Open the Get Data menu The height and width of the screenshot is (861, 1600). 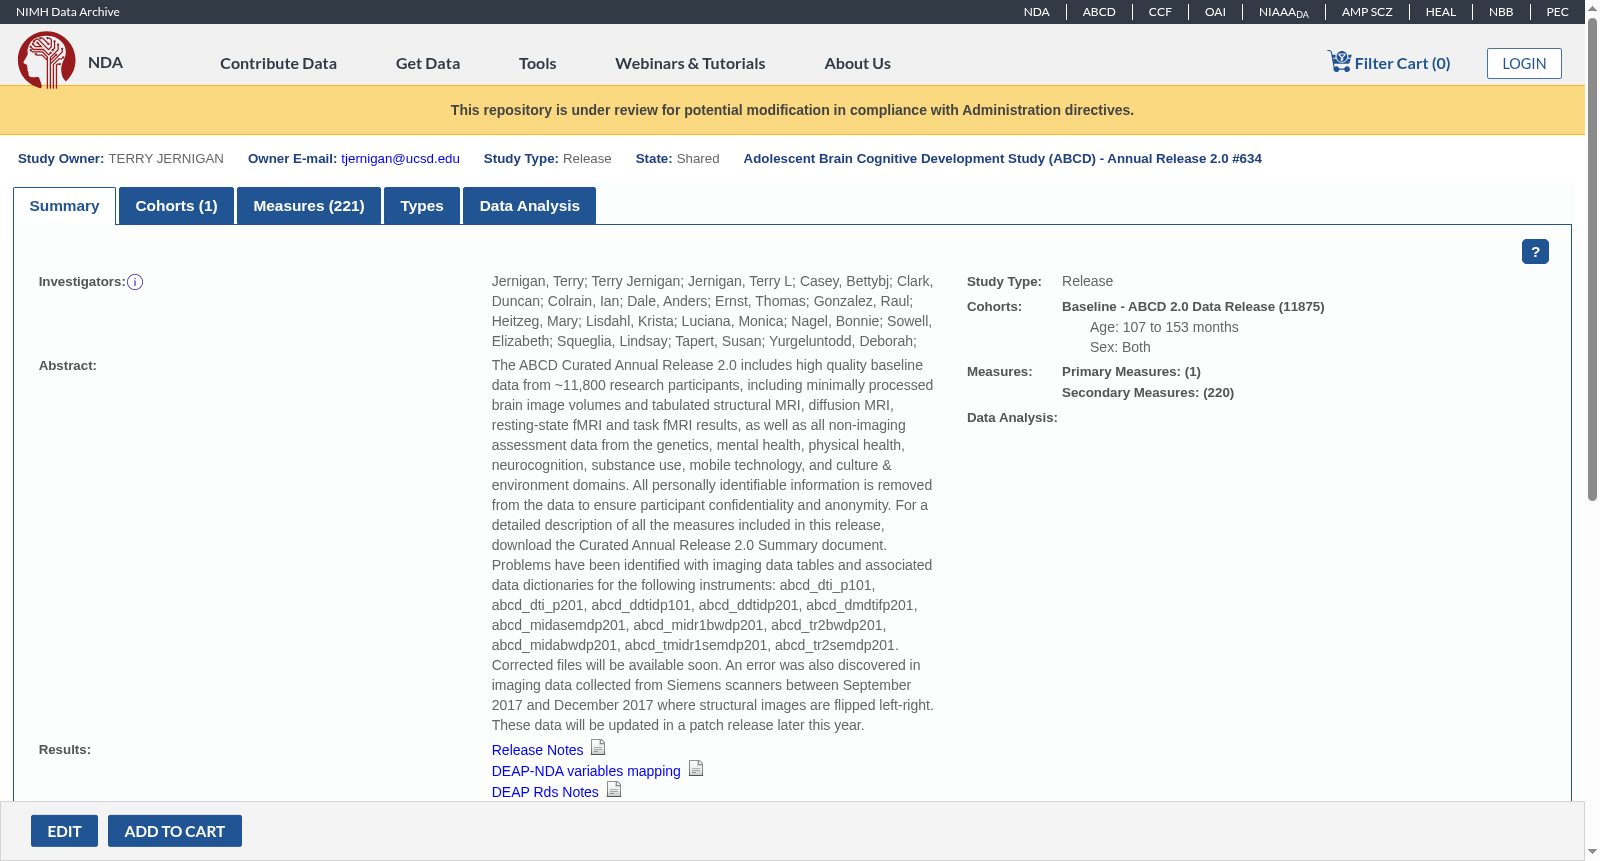pyautogui.click(x=428, y=63)
